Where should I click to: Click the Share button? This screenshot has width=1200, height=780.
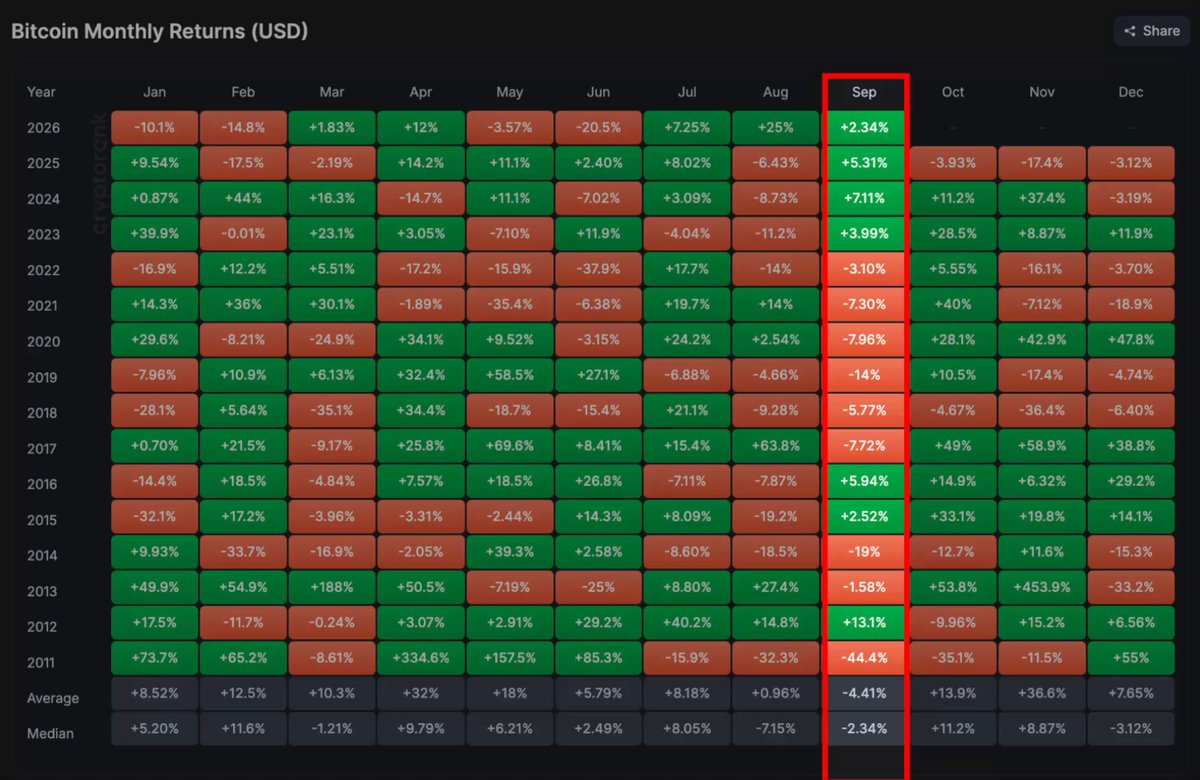pos(1151,31)
